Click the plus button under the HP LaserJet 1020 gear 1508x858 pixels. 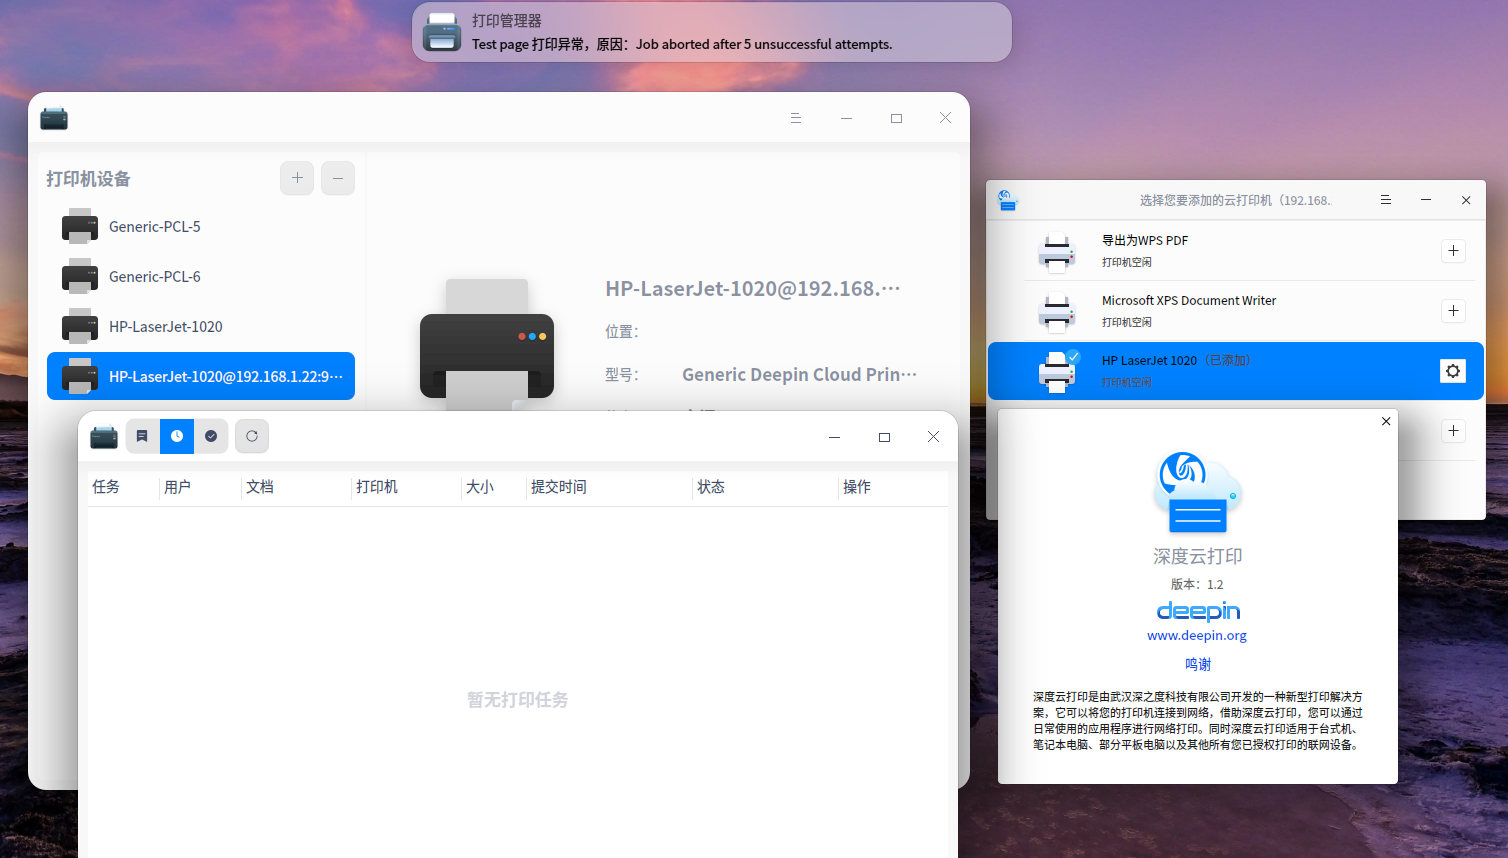point(1454,431)
